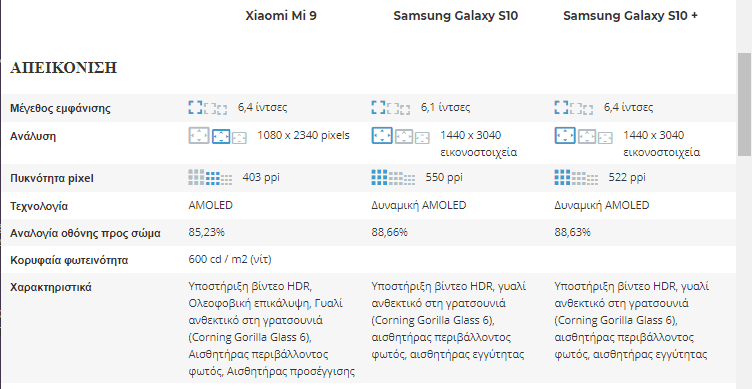Click the pixel density icon beside 403 ppi
752x389 pixels.
(210, 177)
